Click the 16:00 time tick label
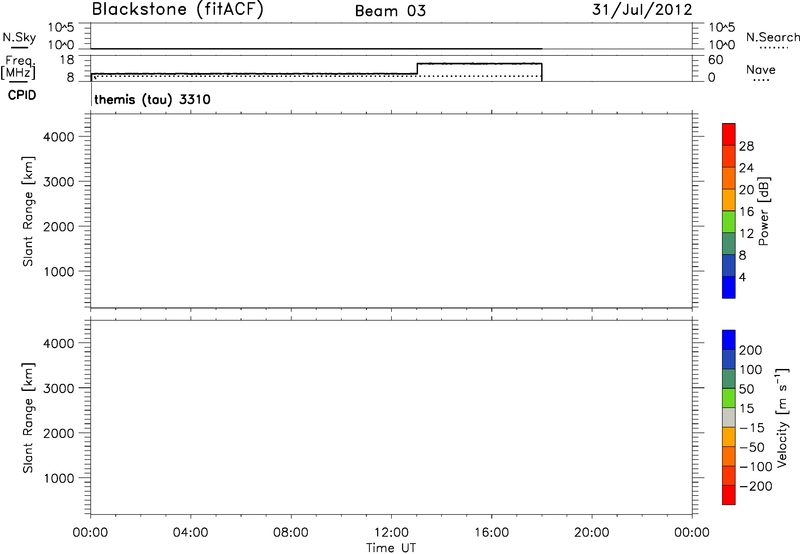The width and height of the screenshot is (800, 554). click(491, 533)
